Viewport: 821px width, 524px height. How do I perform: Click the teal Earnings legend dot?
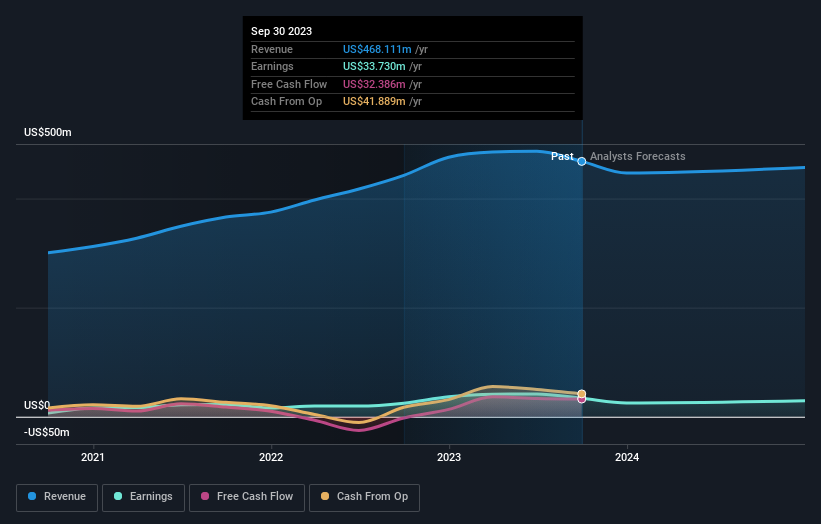118,496
